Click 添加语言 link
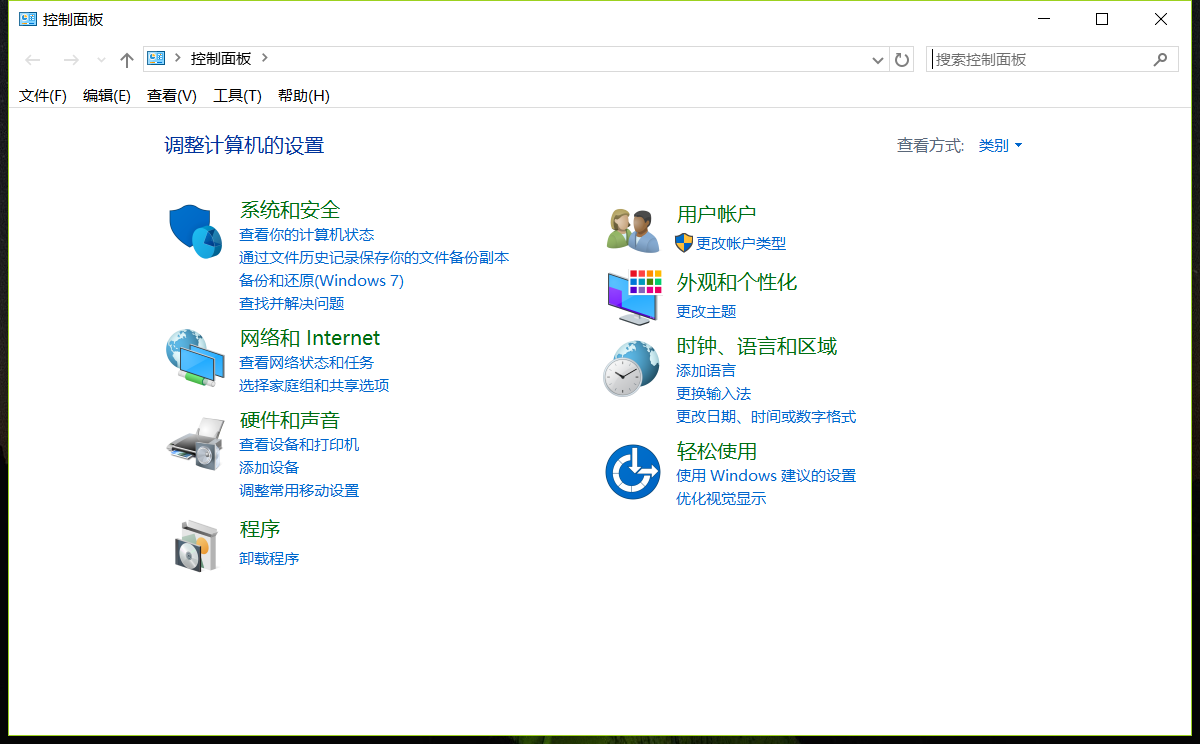This screenshot has height=744, width=1200. click(706, 371)
